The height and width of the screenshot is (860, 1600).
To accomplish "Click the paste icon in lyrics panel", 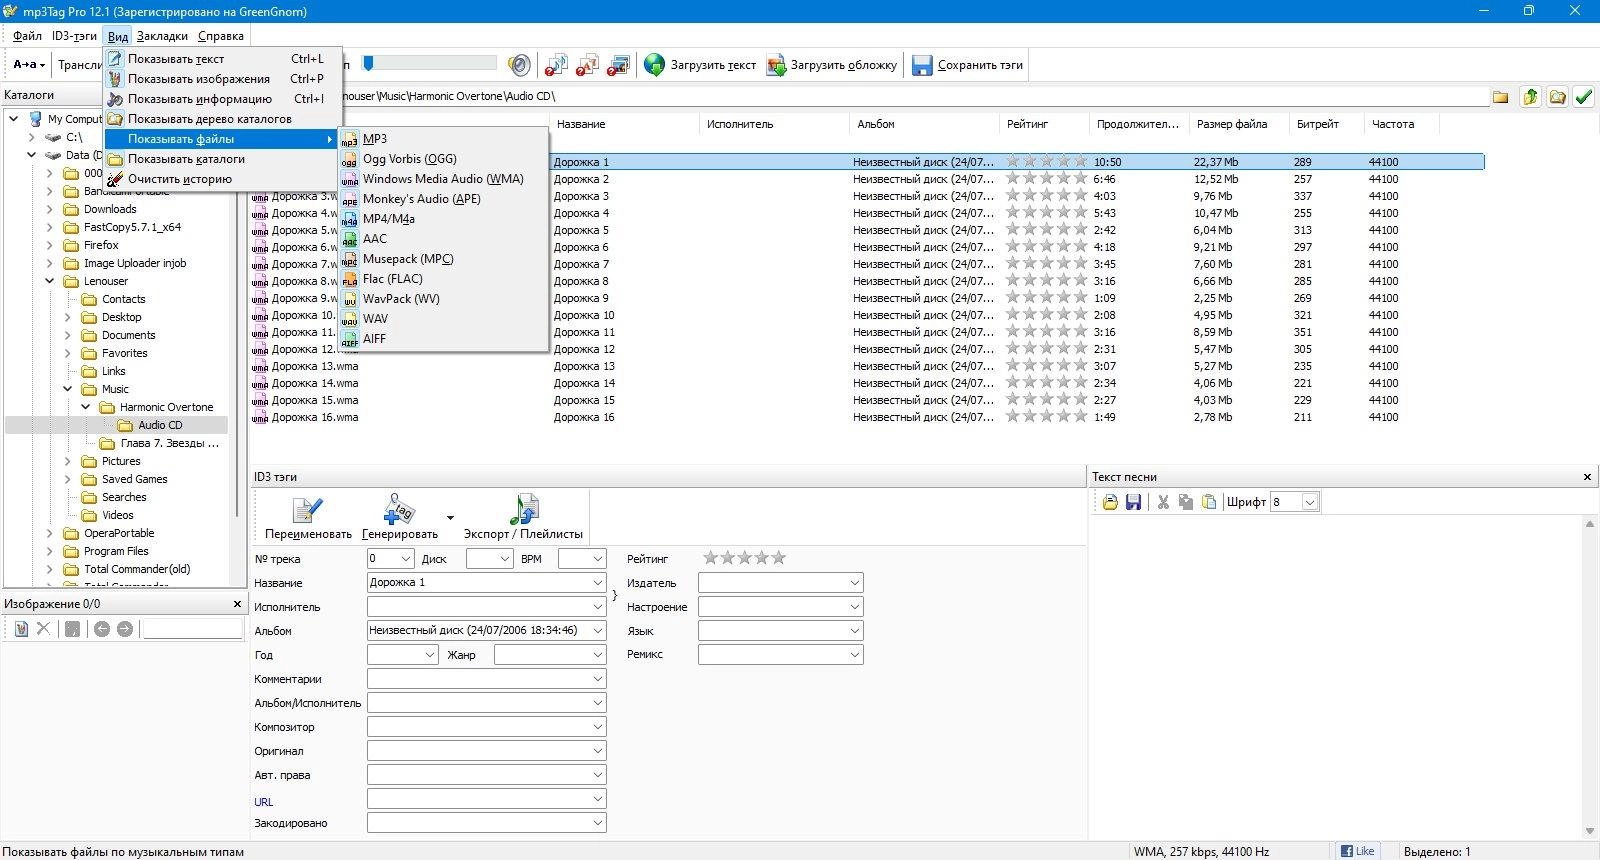I will pos(1209,502).
